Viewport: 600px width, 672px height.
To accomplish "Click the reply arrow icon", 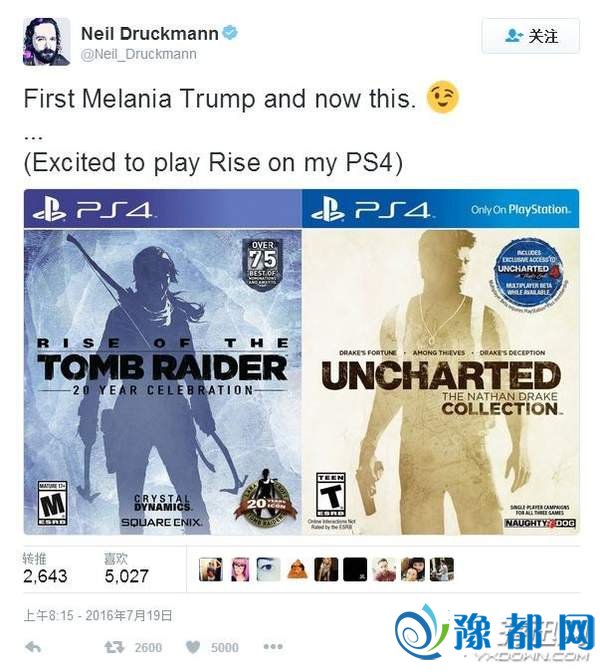I will (x=33, y=647).
